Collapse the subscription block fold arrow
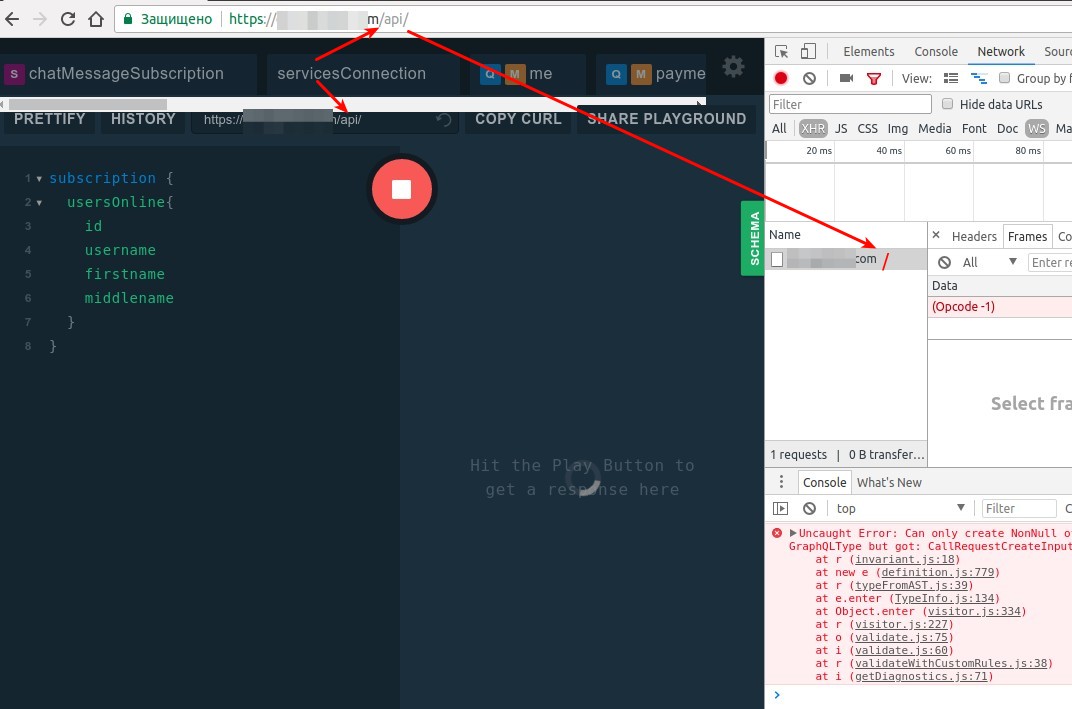The height and width of the screenshot is (709, 1072). pyautogui.click(x=39, y=179)
